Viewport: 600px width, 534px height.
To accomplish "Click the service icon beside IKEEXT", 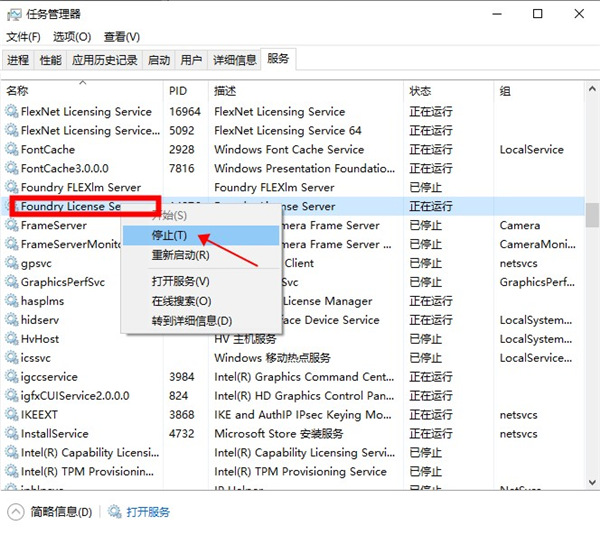I will (x=12, y=415).
